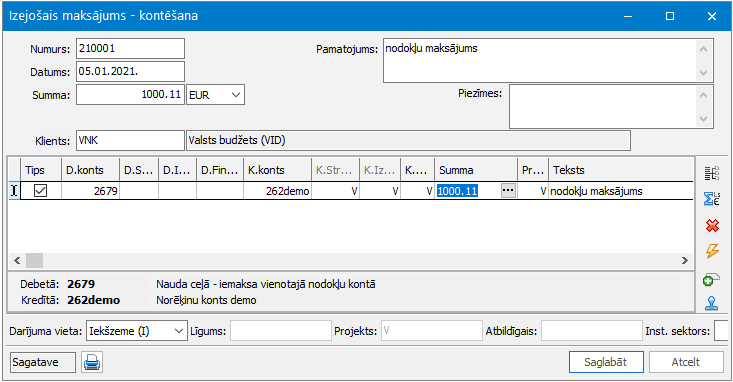
Task: Toggle the Tips checkbox in first row
Action: tap(41, 191)
